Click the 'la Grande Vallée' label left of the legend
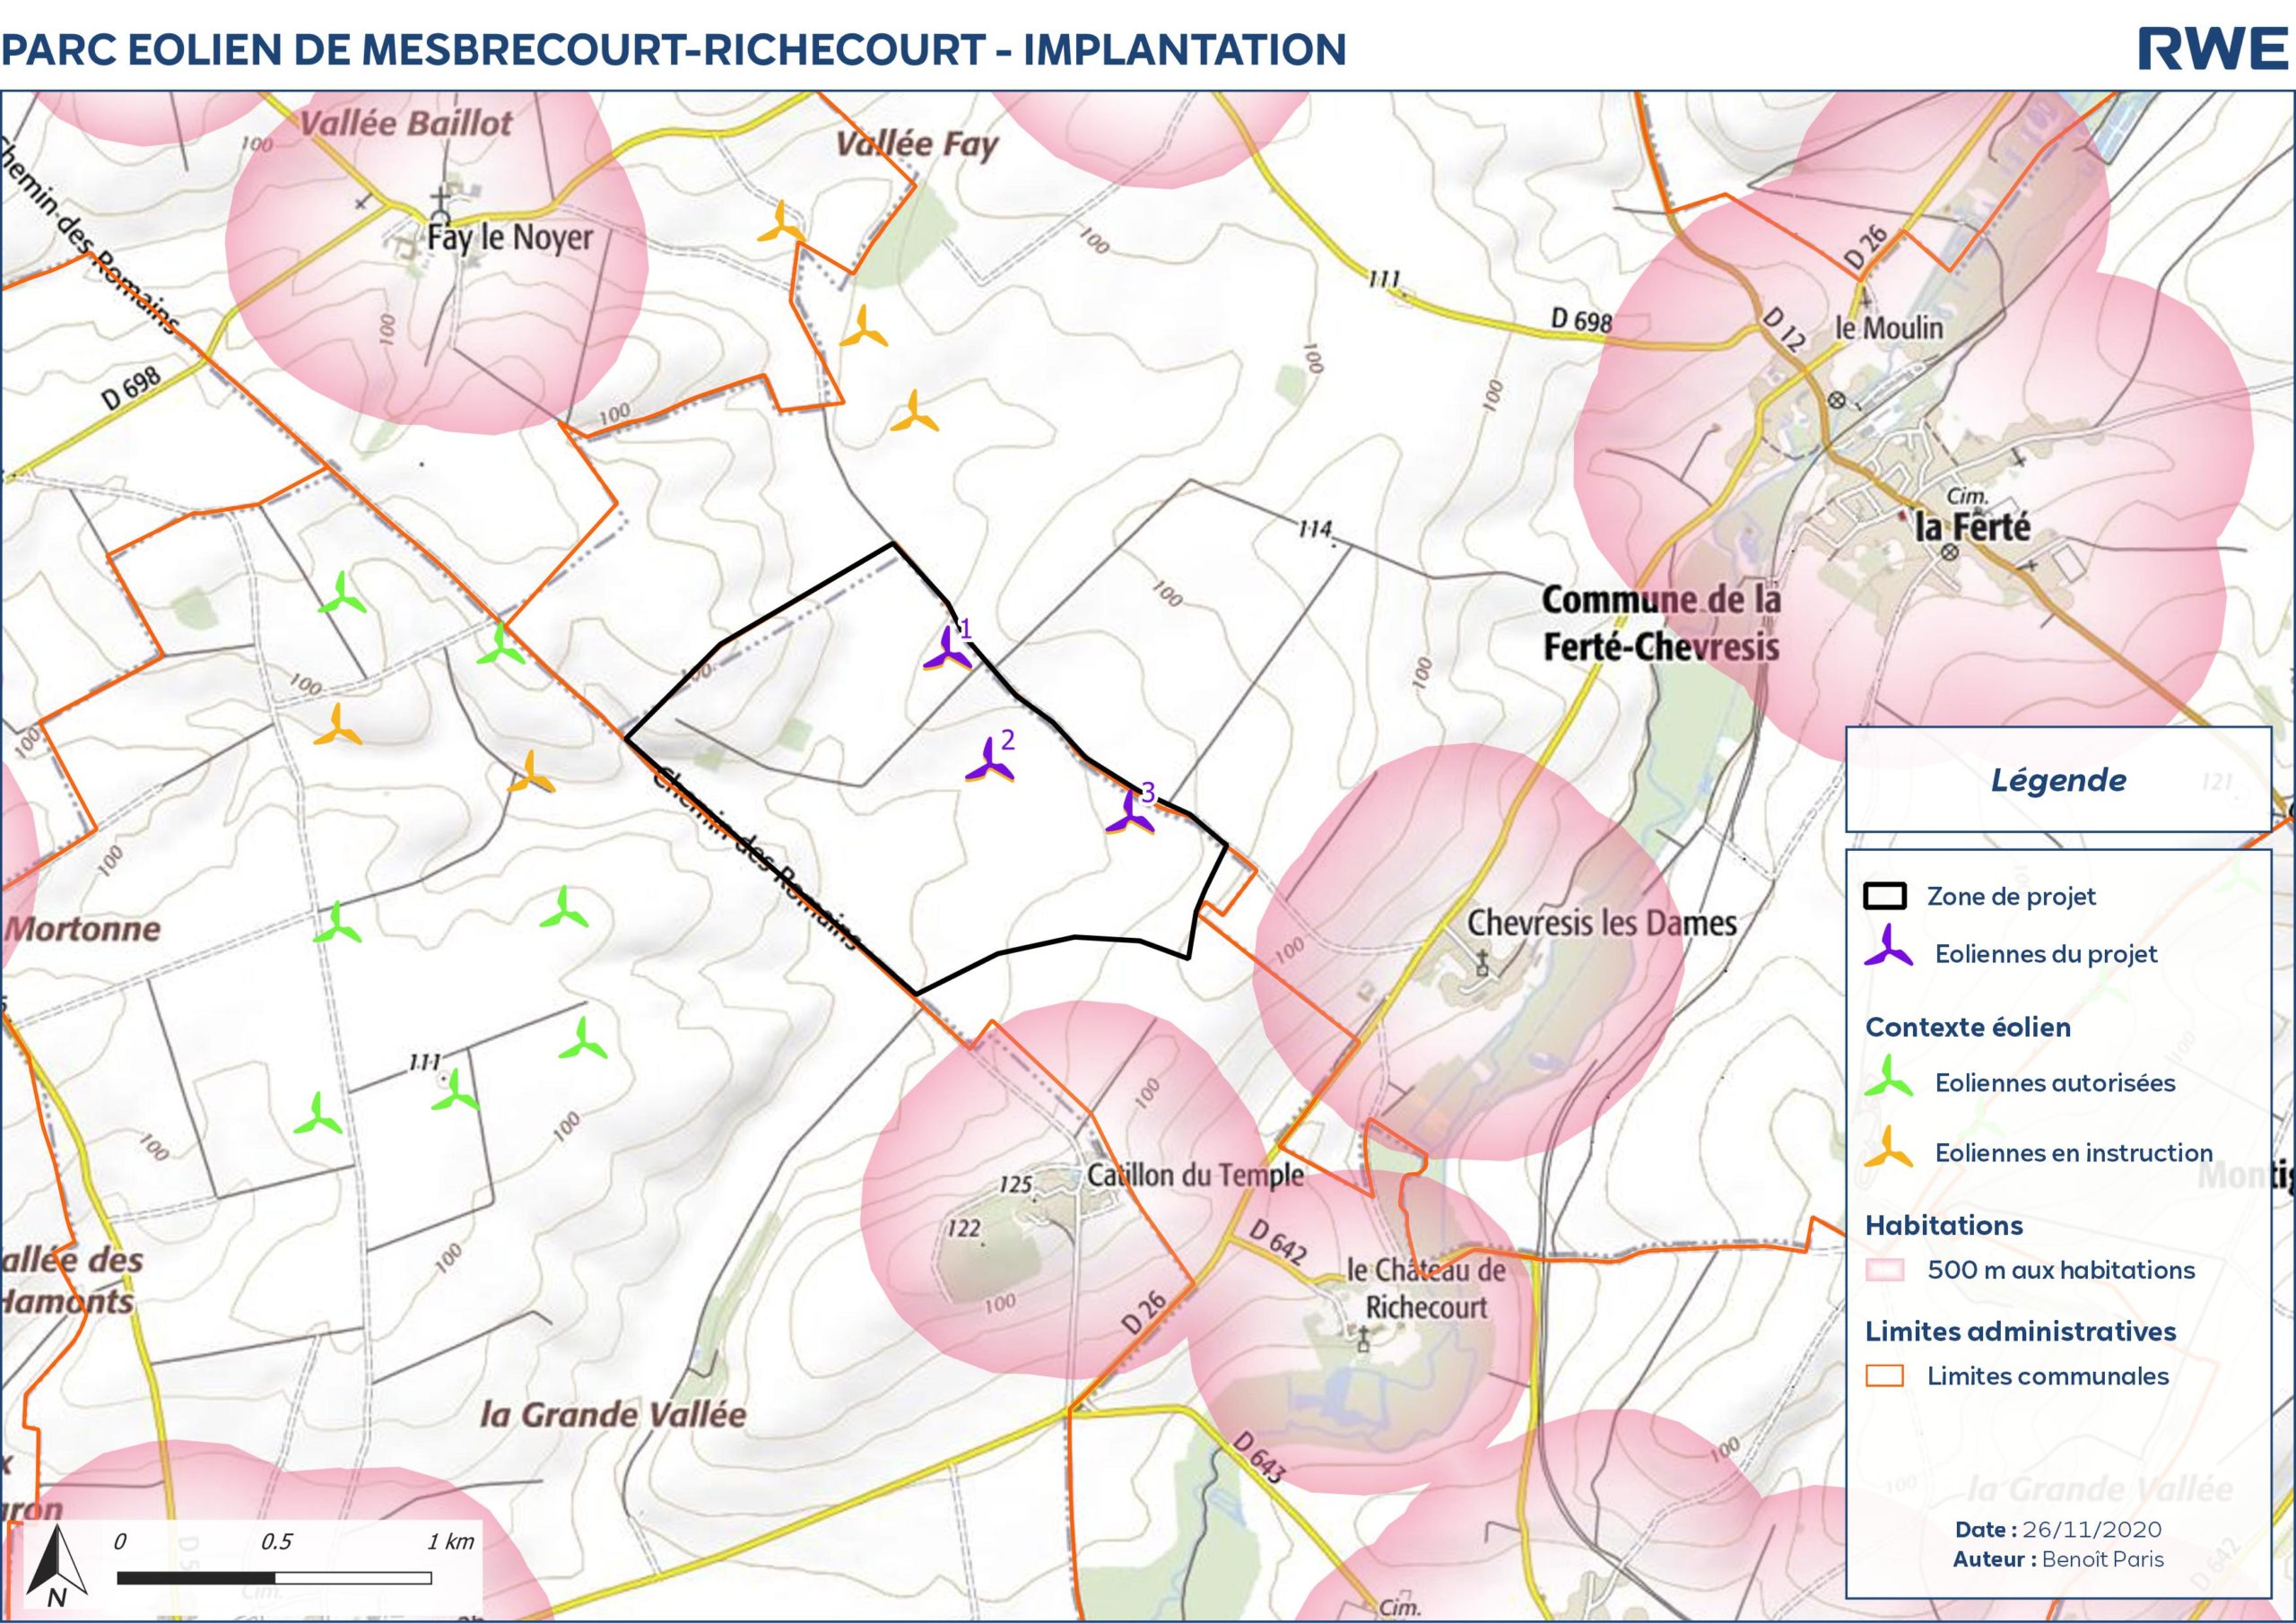Screen dimensions: 2296x1623 613,1414
